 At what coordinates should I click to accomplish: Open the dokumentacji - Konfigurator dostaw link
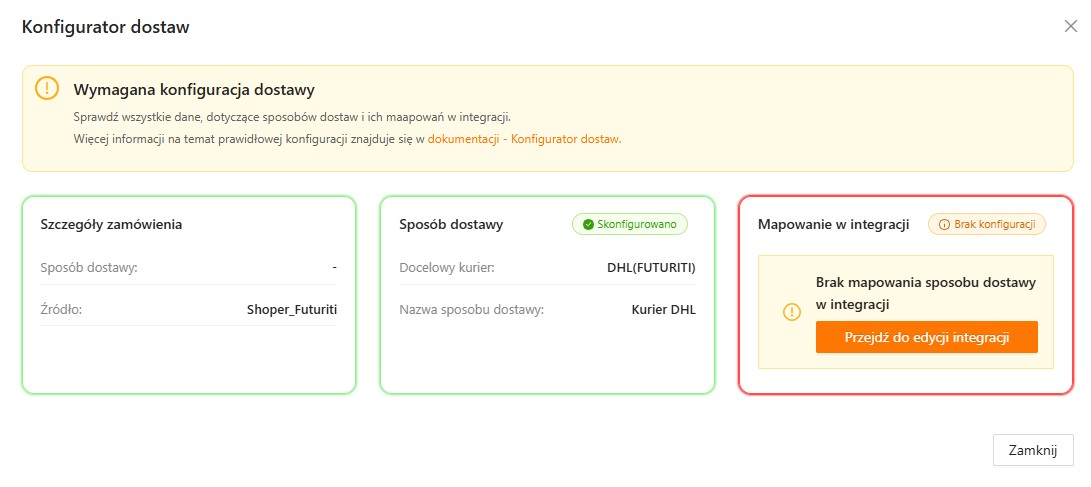coord(524,139)
